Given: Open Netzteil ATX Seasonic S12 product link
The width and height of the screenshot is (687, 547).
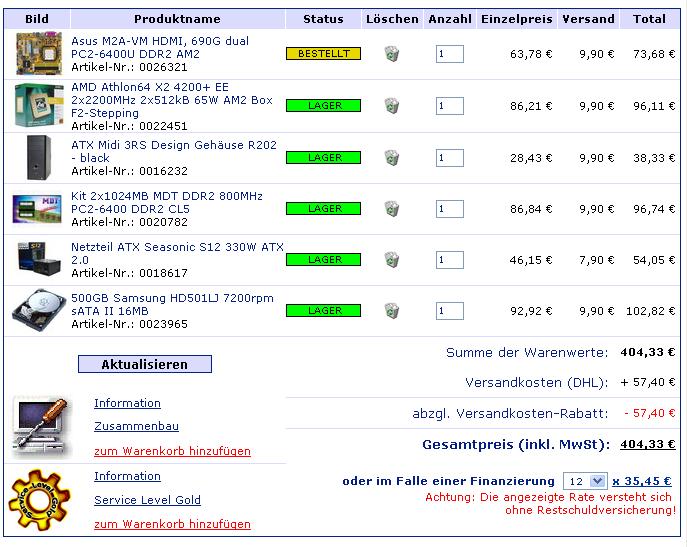Looking at the screenshot, I should tap(177, 253).
